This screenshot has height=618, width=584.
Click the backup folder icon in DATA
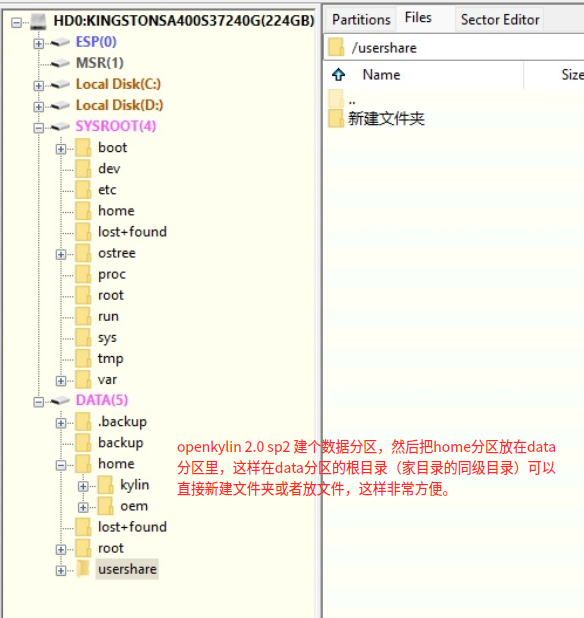click(x=83, y=443)
